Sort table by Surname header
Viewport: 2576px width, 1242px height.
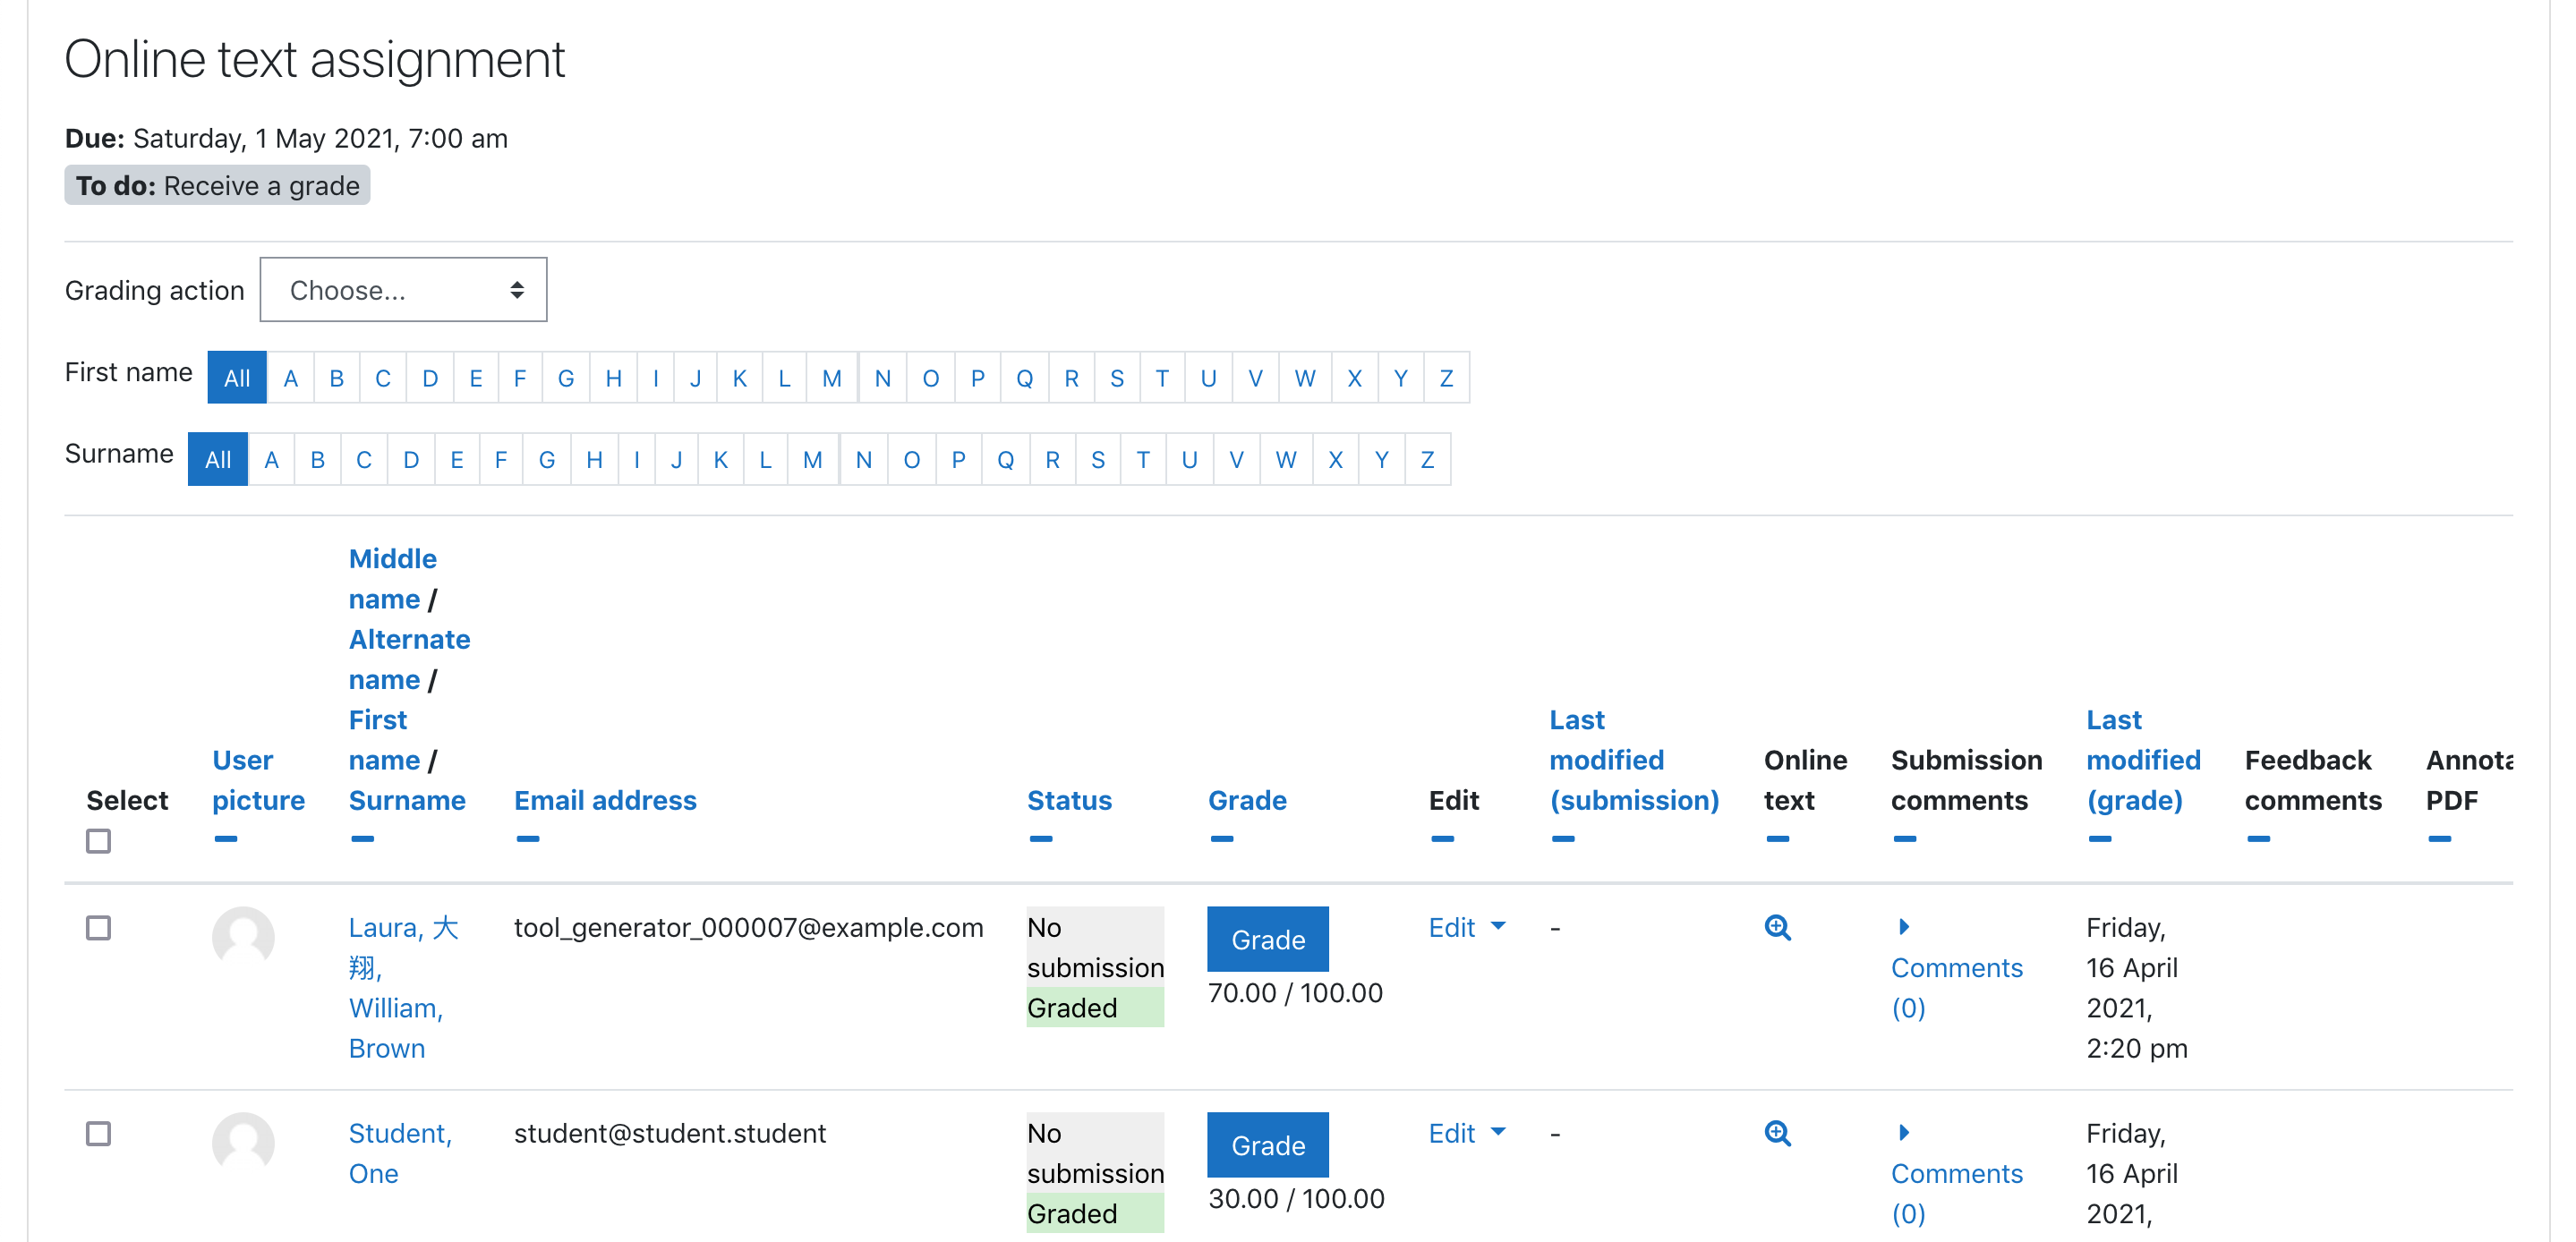[x=407, y=800]
